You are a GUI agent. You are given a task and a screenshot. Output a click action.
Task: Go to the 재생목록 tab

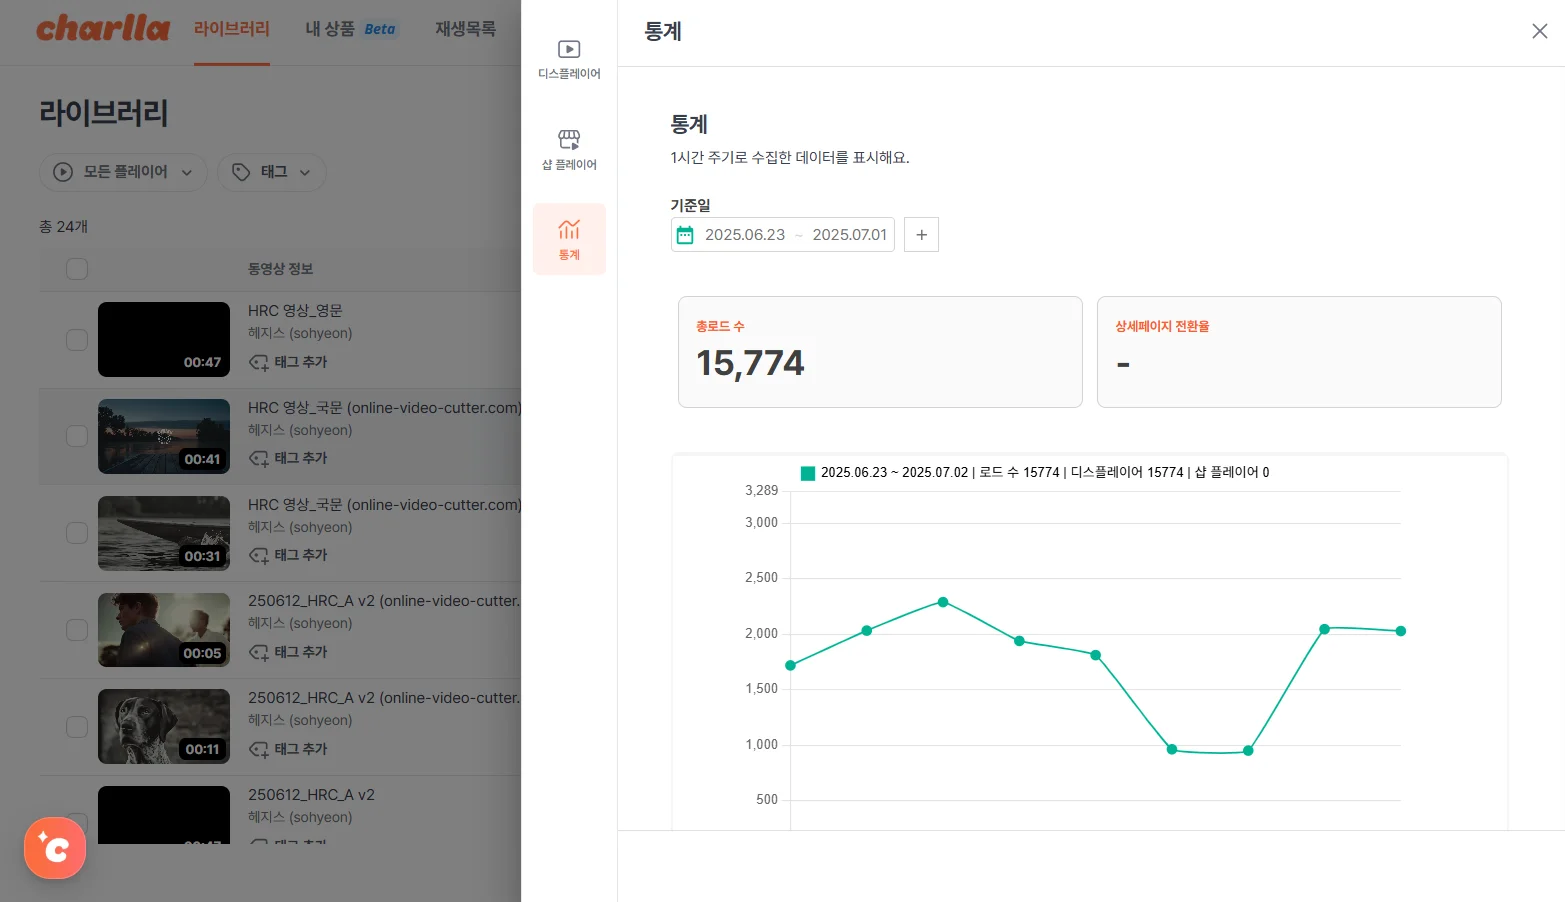[465, 29]
